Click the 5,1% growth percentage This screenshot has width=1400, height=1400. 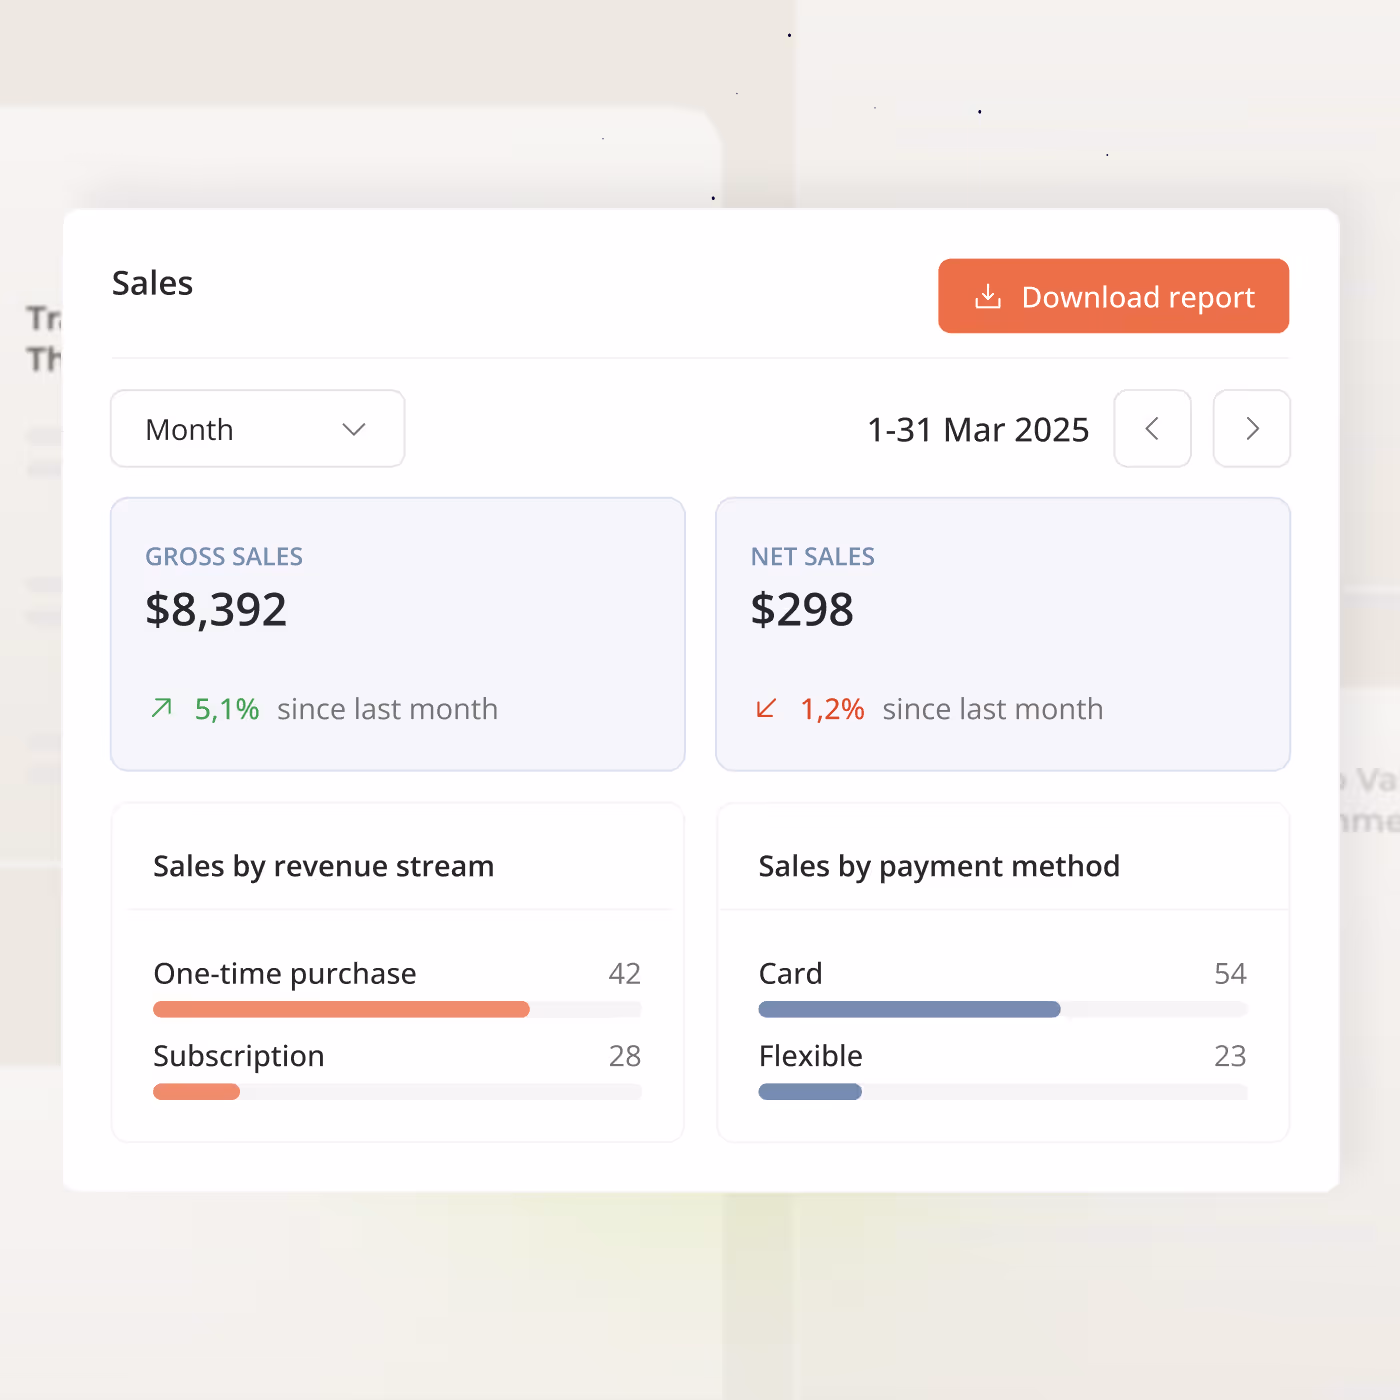coord(227,709)
